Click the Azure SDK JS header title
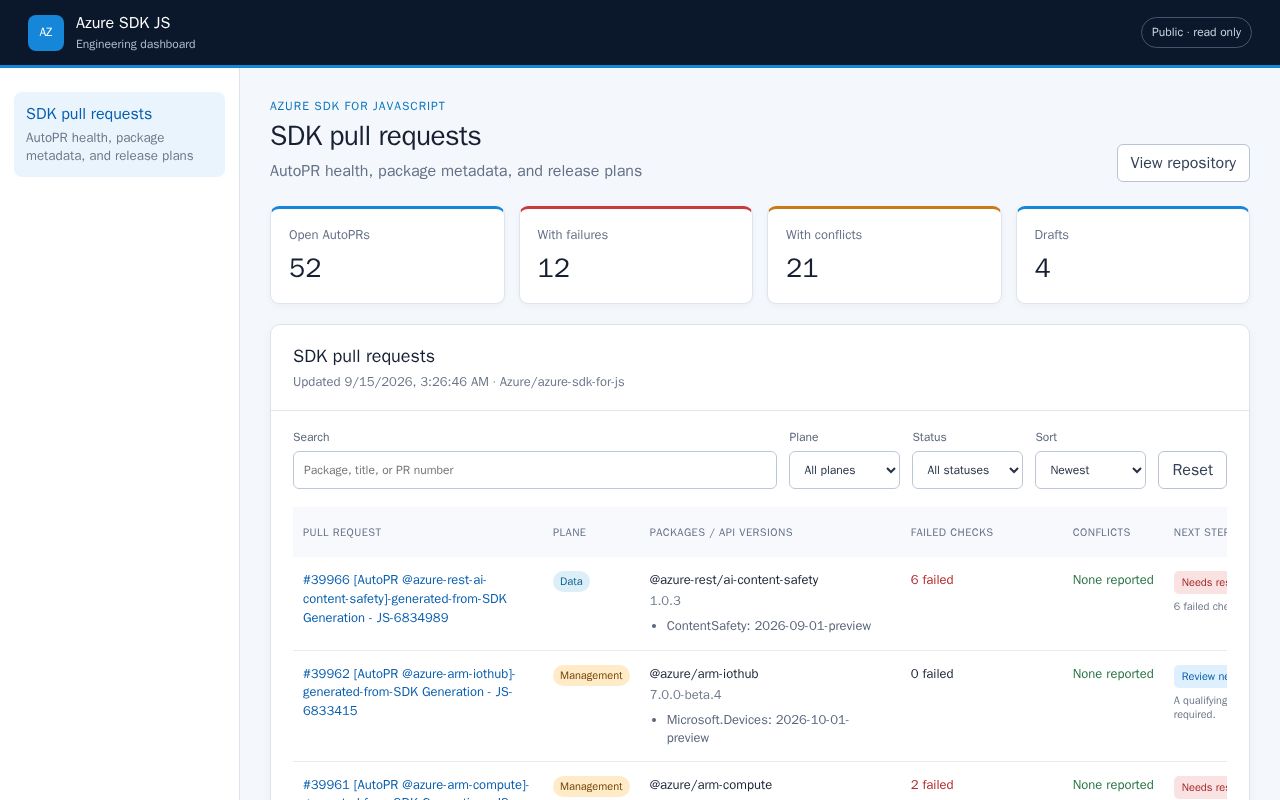The height and width of the screenshot is (800, 1280). (123, 23)
